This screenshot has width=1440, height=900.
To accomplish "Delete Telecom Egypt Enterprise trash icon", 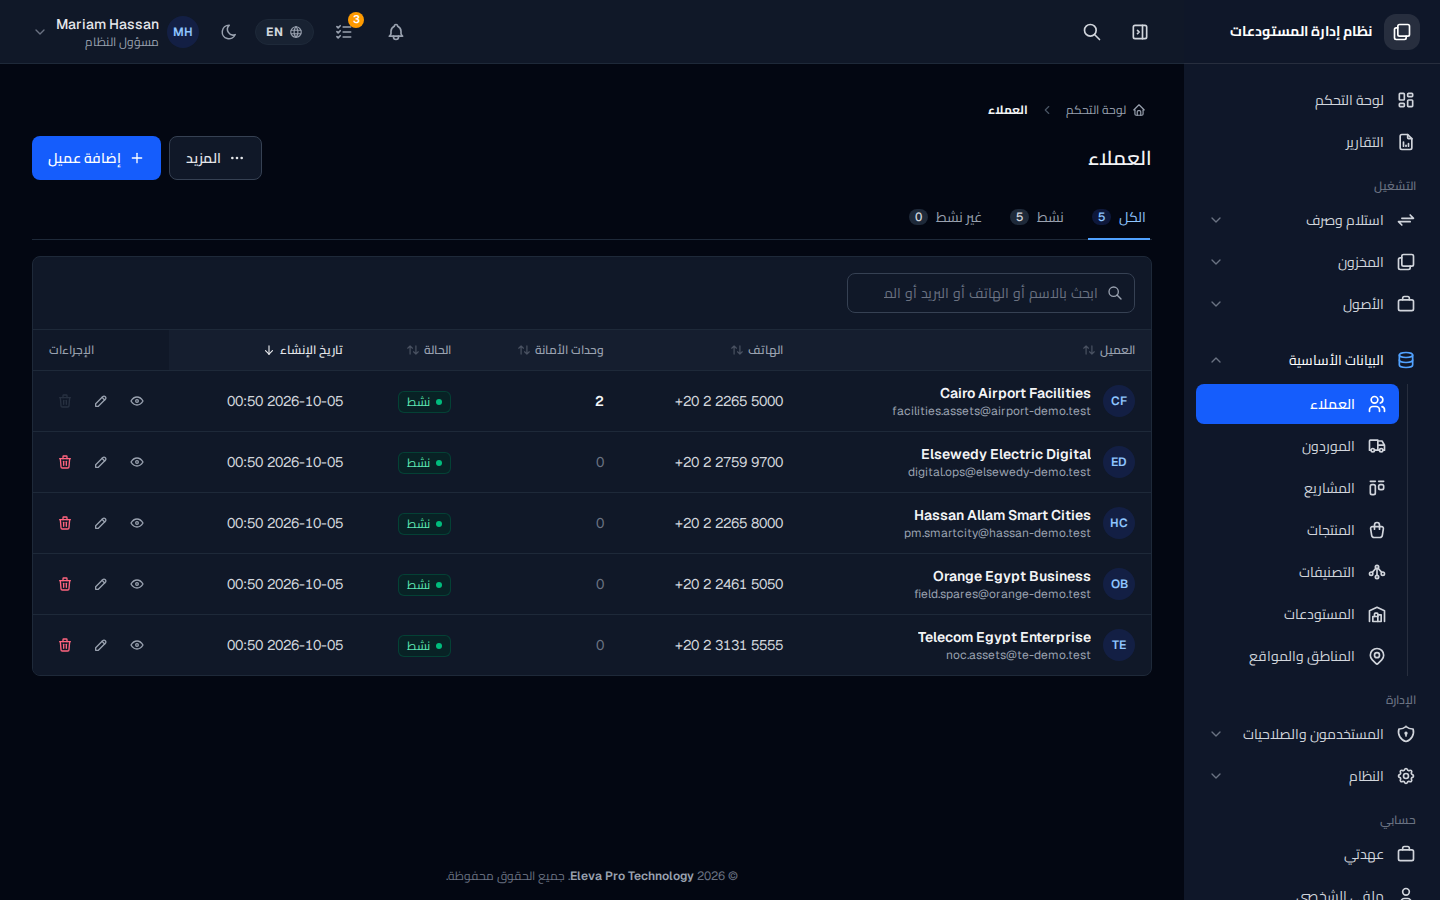I will pyautogui.click(x=65, y=645).
